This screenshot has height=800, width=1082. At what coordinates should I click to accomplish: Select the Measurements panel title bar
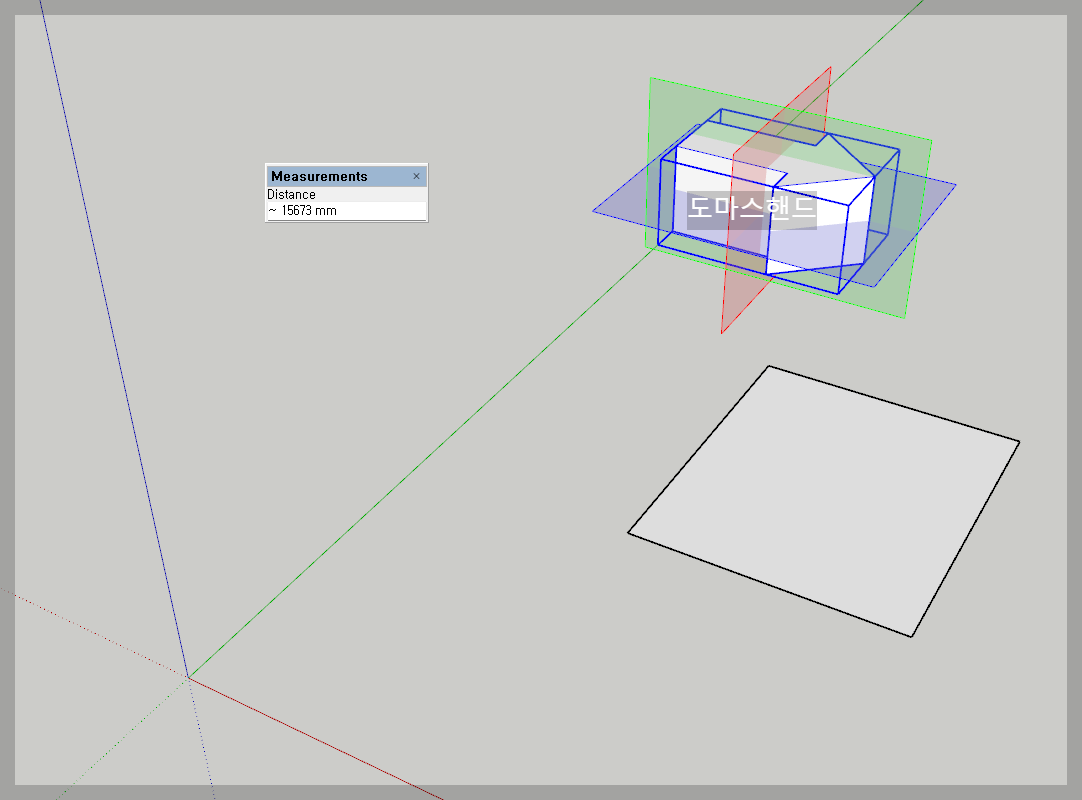pyautogui.click(x=346, y=176)
